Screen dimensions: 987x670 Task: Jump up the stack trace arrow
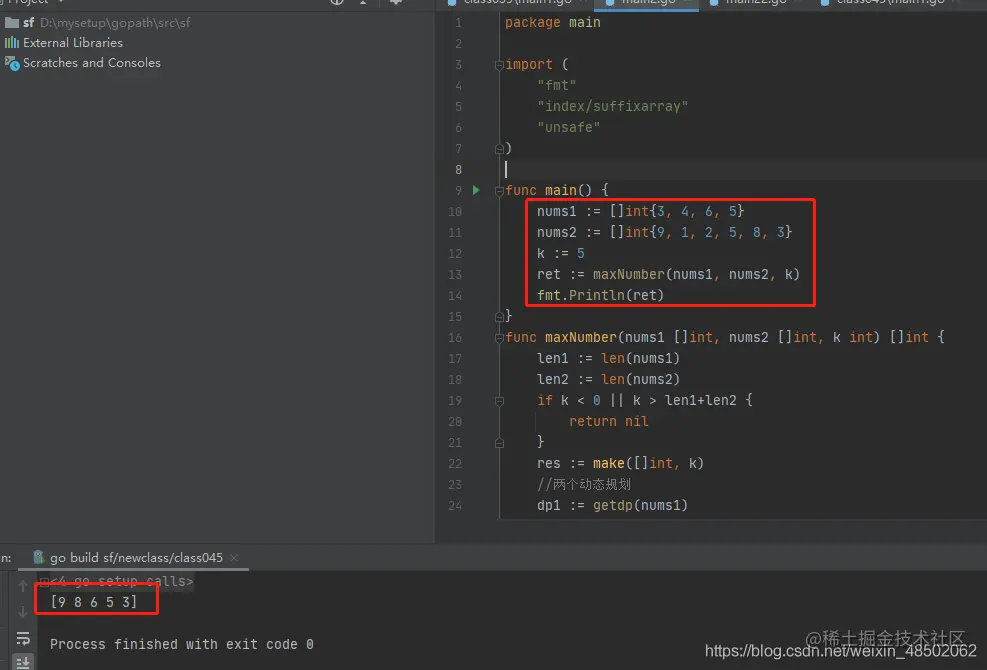pyautogui.click(x=23, y=586)
